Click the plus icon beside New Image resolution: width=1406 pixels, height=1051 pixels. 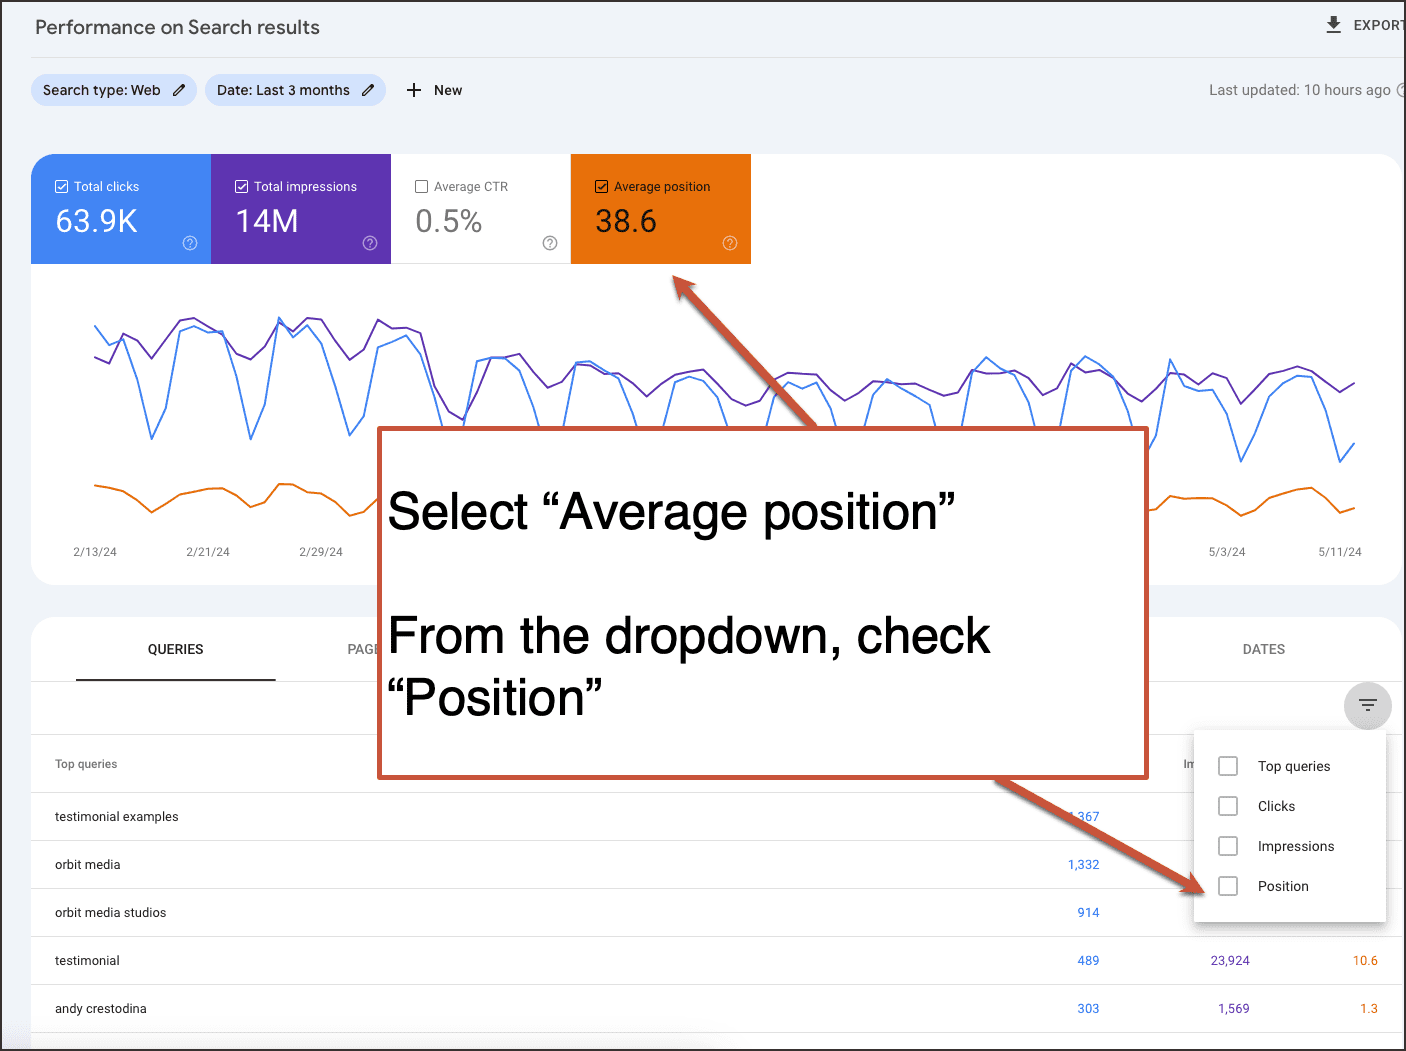tap(414, 90)
